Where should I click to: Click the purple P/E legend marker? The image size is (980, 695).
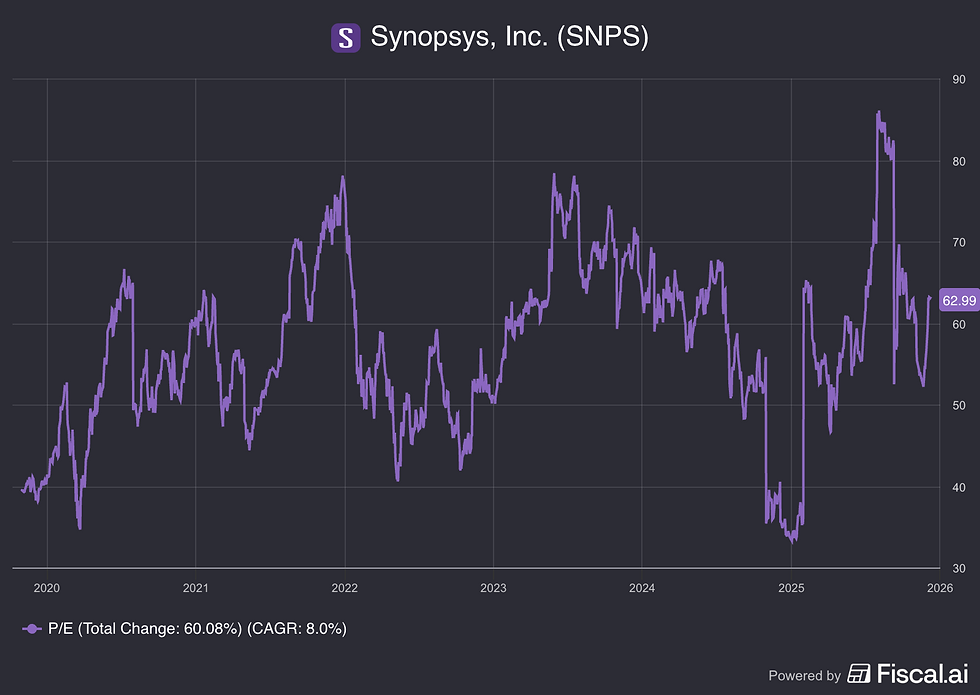pos(32,629)
